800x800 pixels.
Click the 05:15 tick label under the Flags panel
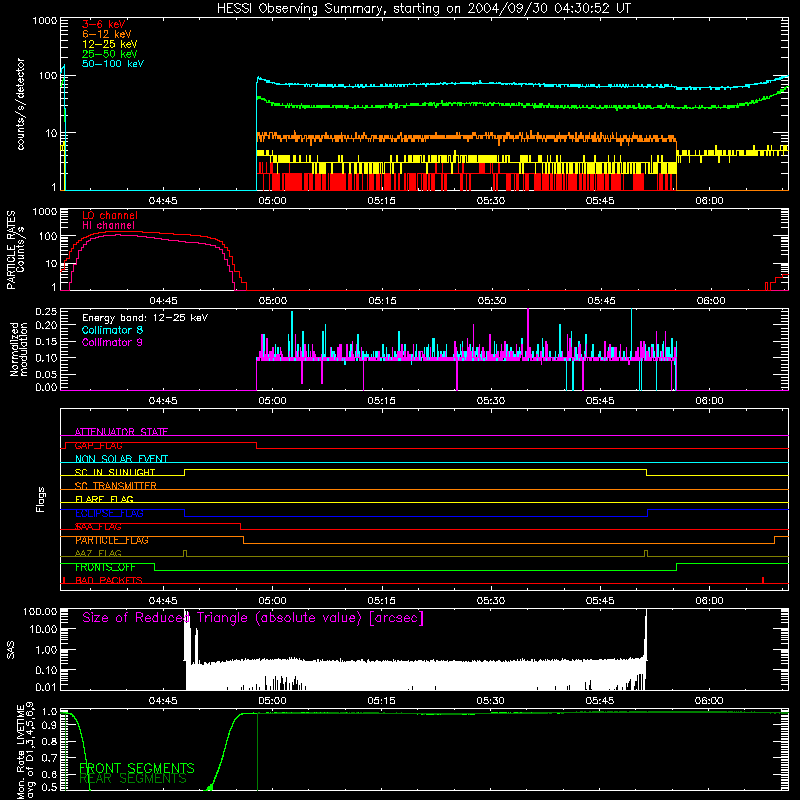(381, 601)
